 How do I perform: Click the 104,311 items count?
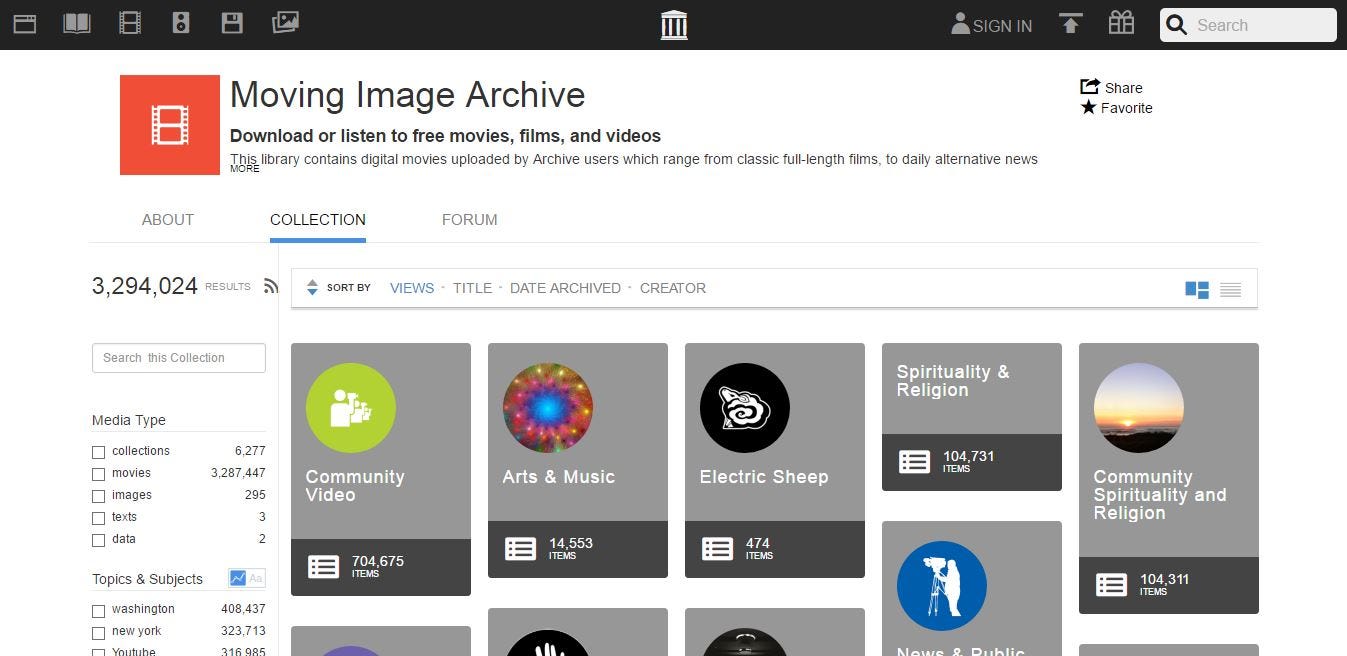(1165, 579)
